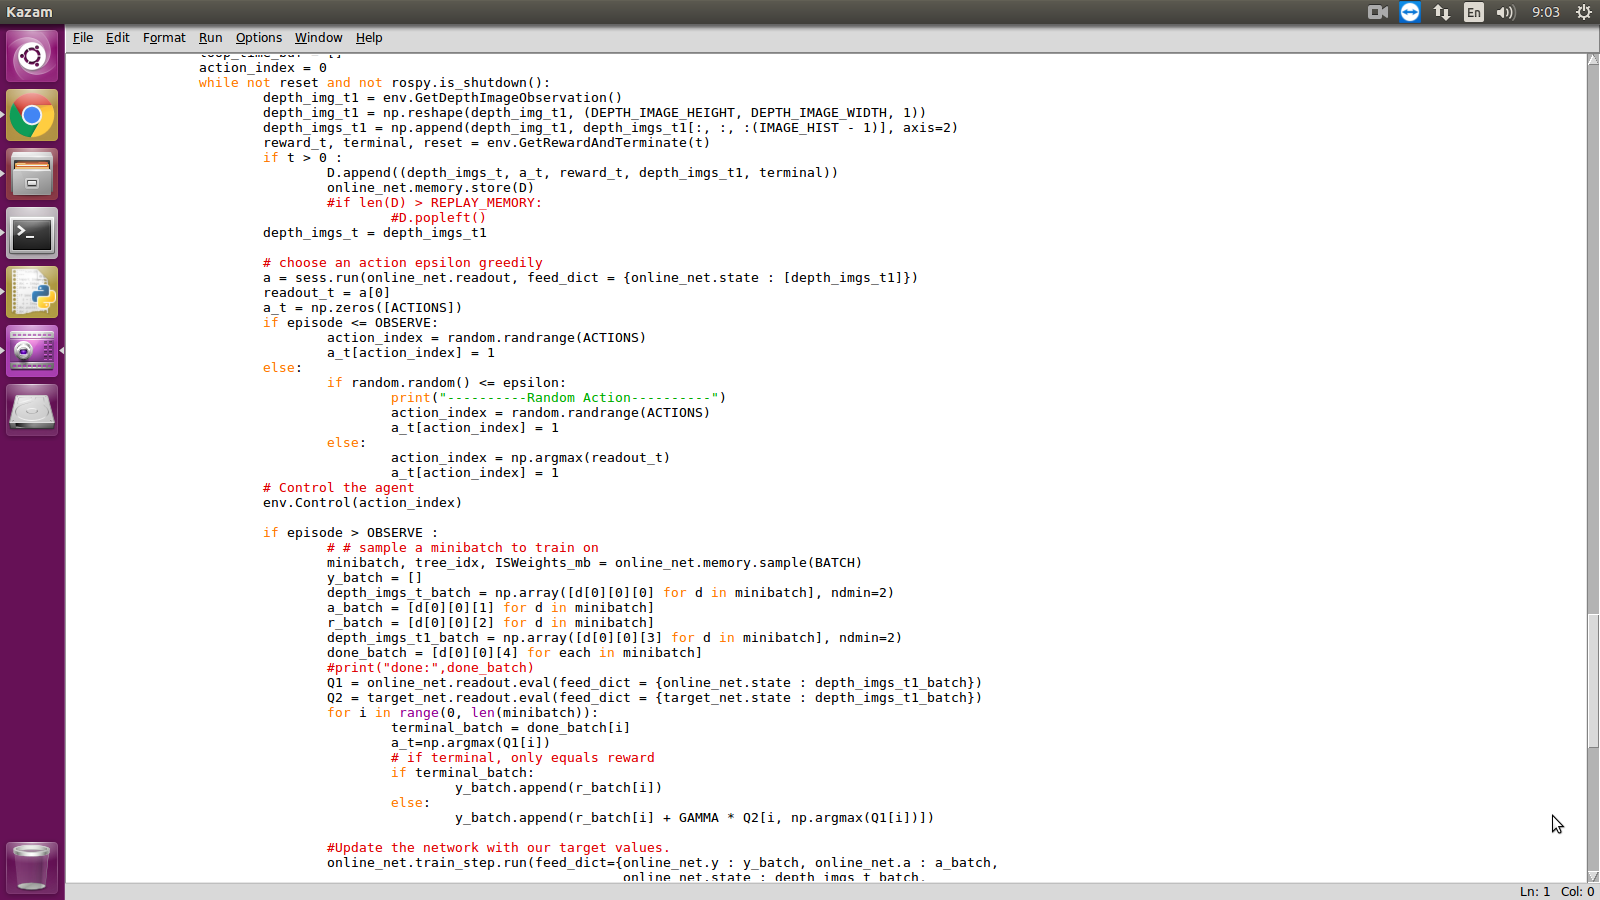
Task: Click the 'y_batch = []' line
Action: [374, 578]
